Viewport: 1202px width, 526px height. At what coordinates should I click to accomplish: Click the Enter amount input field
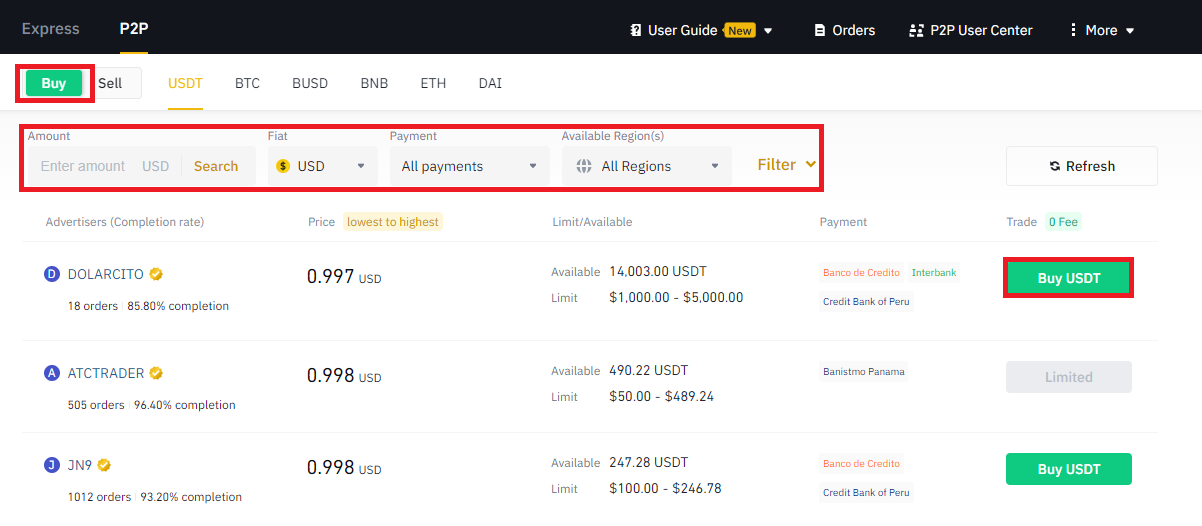(x=83, y=166)
